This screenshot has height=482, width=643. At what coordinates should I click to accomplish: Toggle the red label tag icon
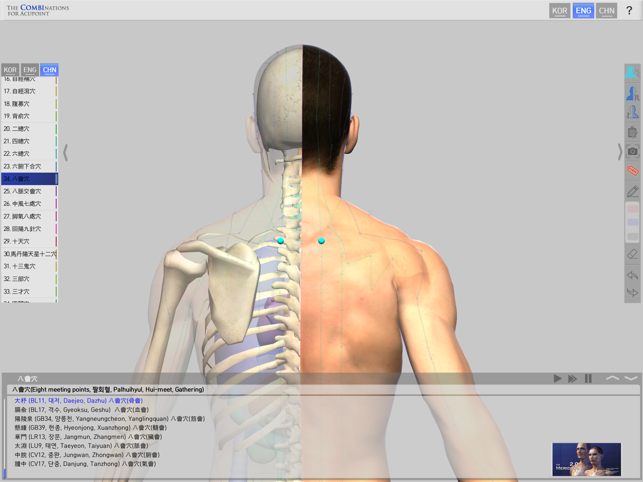[x=632, y=170]
